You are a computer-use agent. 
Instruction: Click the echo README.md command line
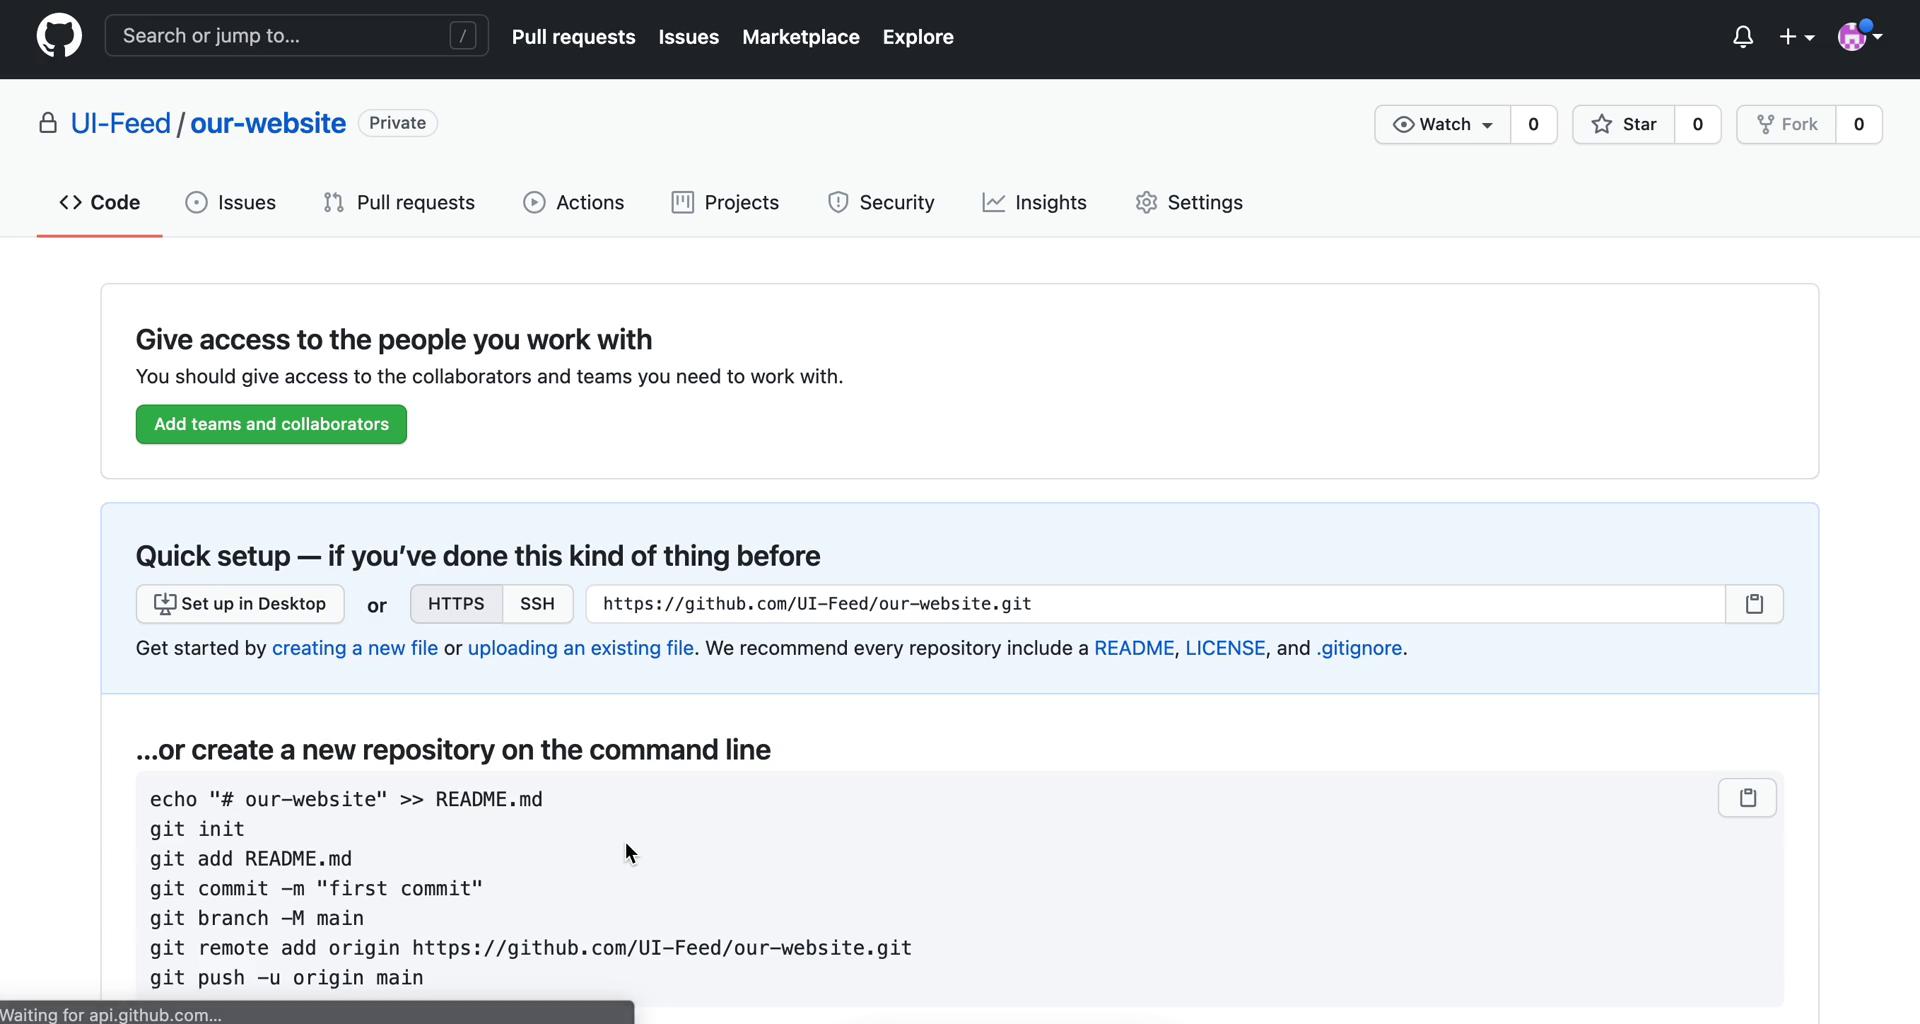346,800
